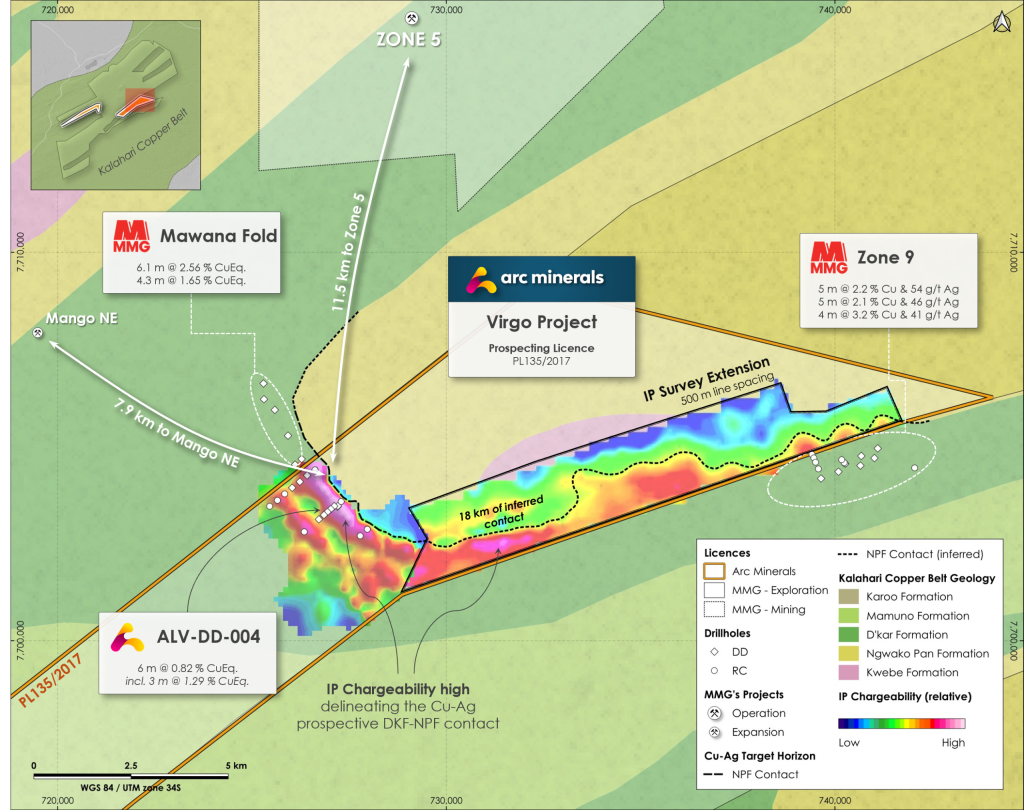Click 'incl. 3 m @ 1.29 % CuEq.' text
This screenshot has width=1024, height=810.
[187, 681]
